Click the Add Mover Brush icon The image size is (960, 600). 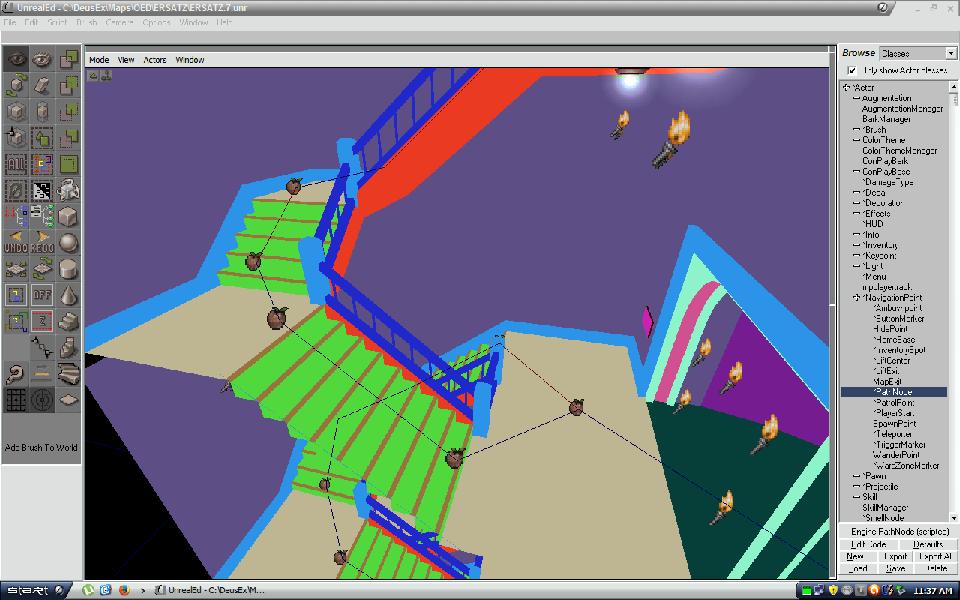coord(68,190)
